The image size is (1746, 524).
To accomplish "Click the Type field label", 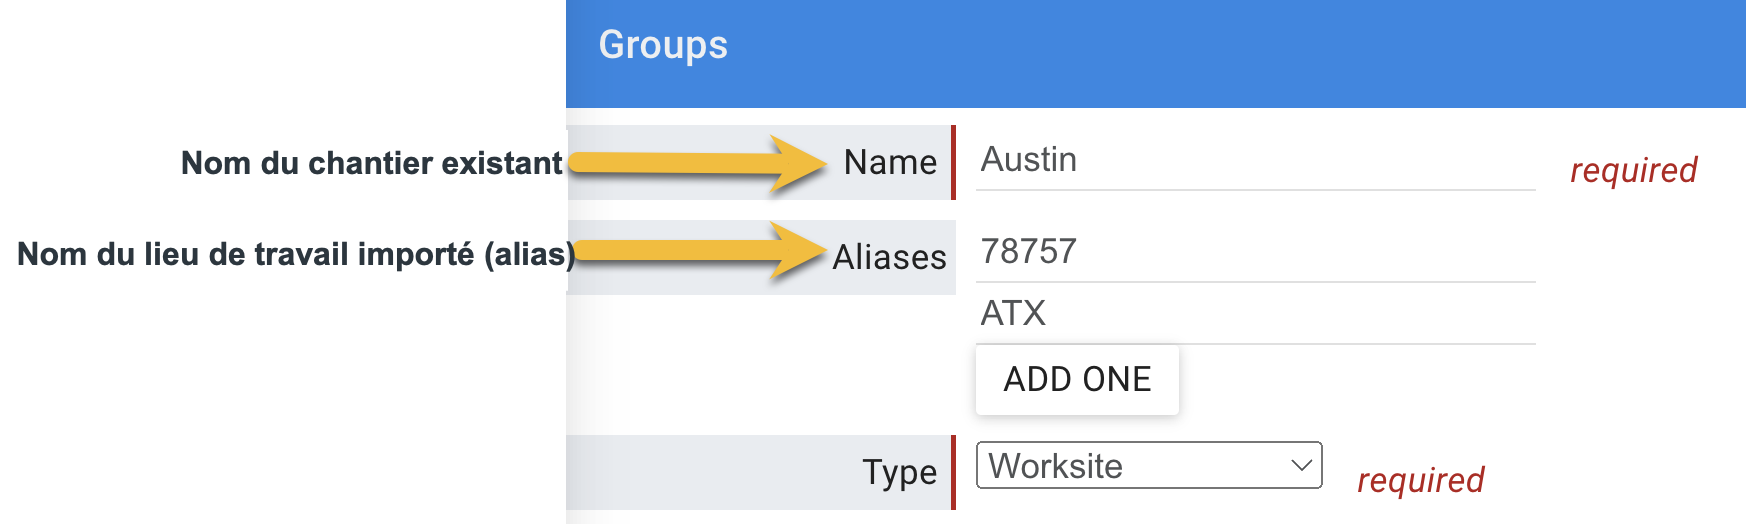I will tap(900, 472).
